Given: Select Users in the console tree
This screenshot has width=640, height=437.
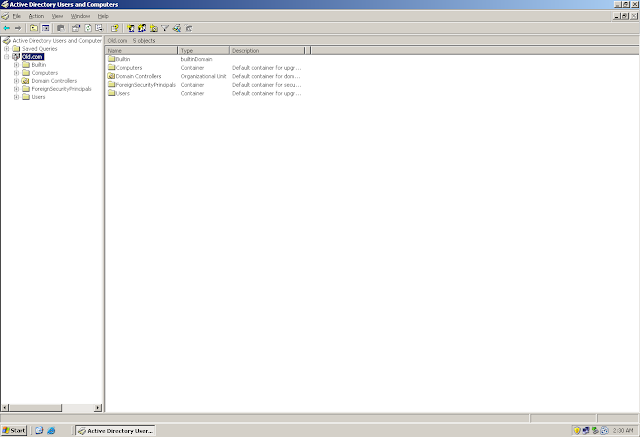Looking at the screenshot, I should [x=38, y=97].
